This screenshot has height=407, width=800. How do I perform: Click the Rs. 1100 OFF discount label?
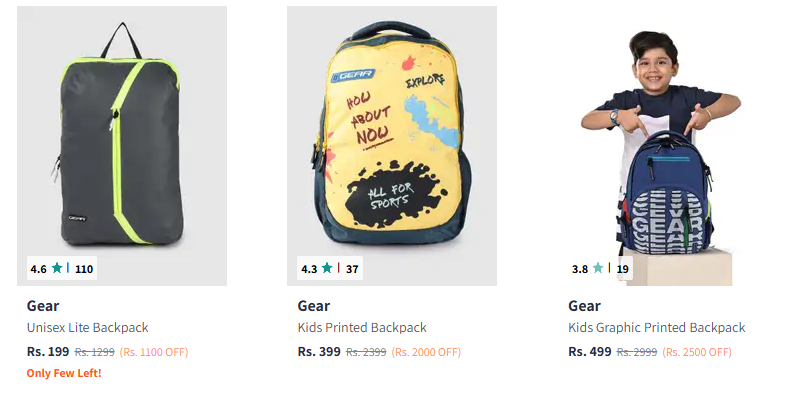154,352
